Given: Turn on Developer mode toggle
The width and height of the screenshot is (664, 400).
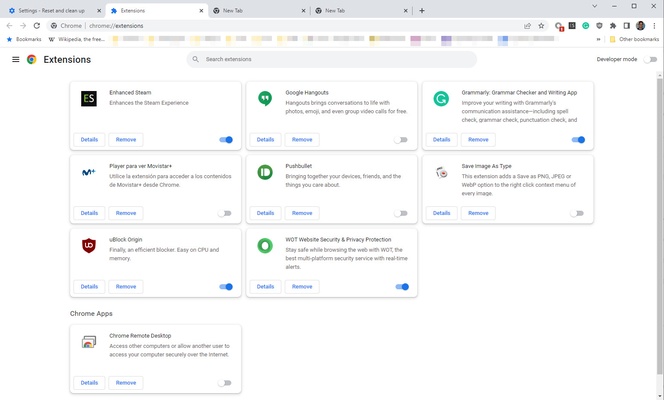Looking at the screenshot, I should 650,59.
